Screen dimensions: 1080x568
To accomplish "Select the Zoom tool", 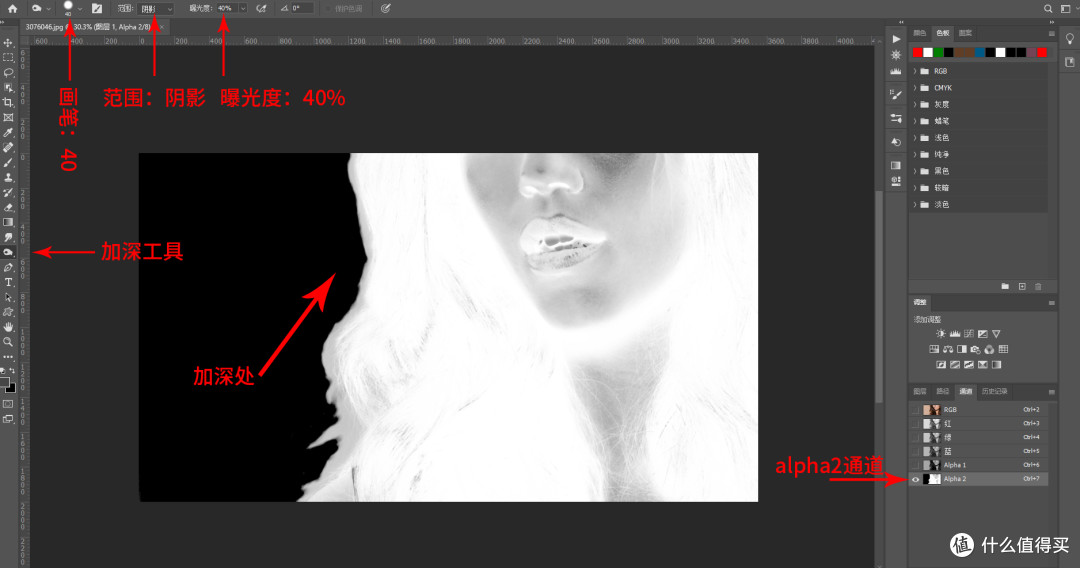I will [8, 341].
